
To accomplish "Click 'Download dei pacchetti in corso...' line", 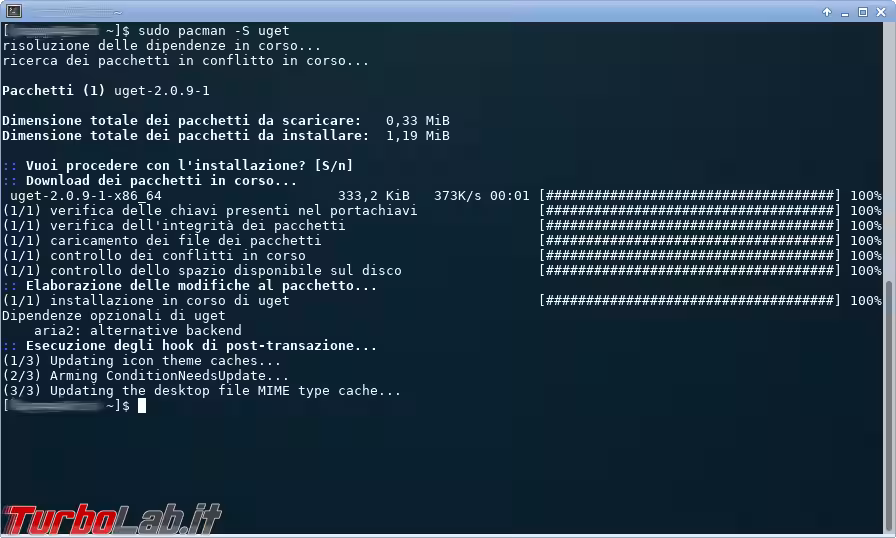I will 162,180.
